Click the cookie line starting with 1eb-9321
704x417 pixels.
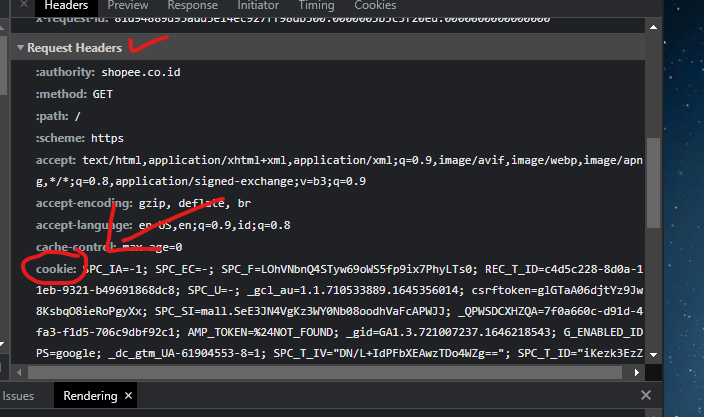point(339,290)
